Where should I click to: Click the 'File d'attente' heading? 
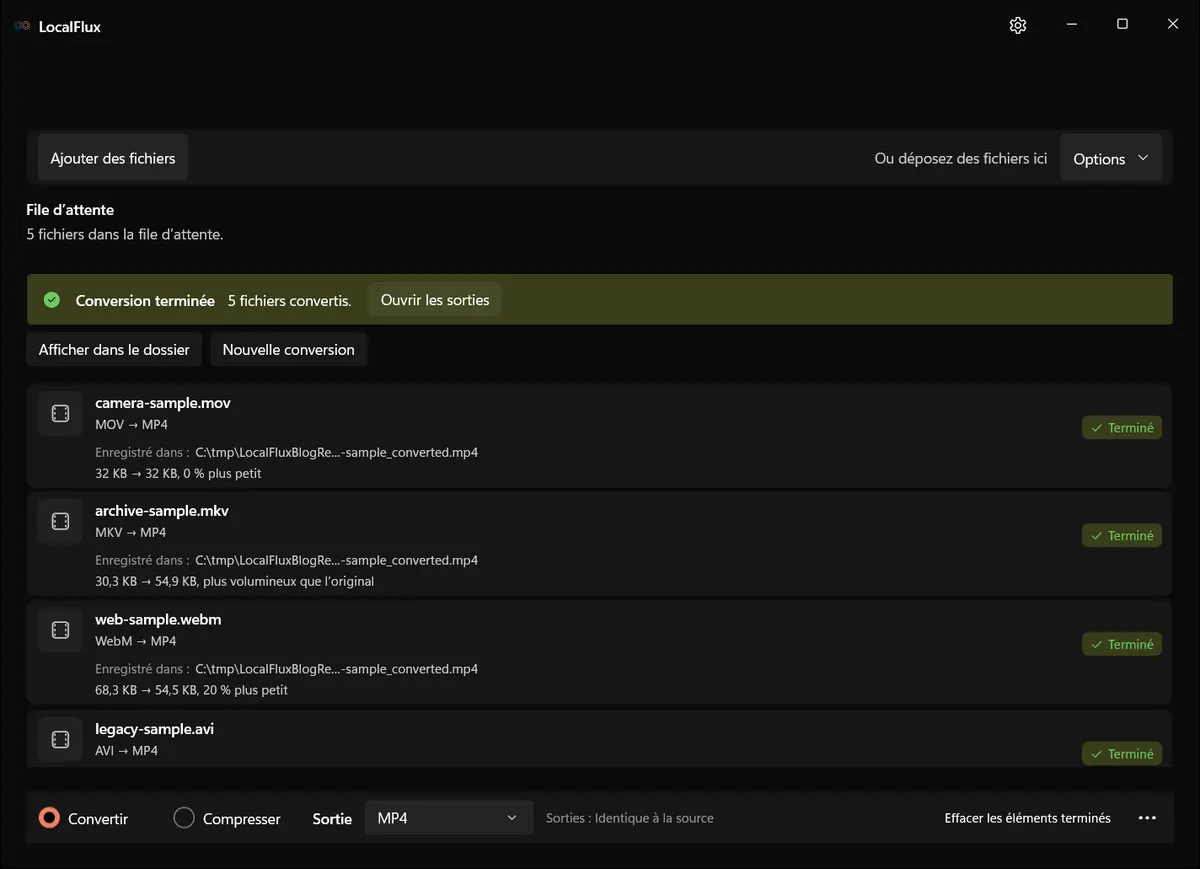click(x=70, y=210)
